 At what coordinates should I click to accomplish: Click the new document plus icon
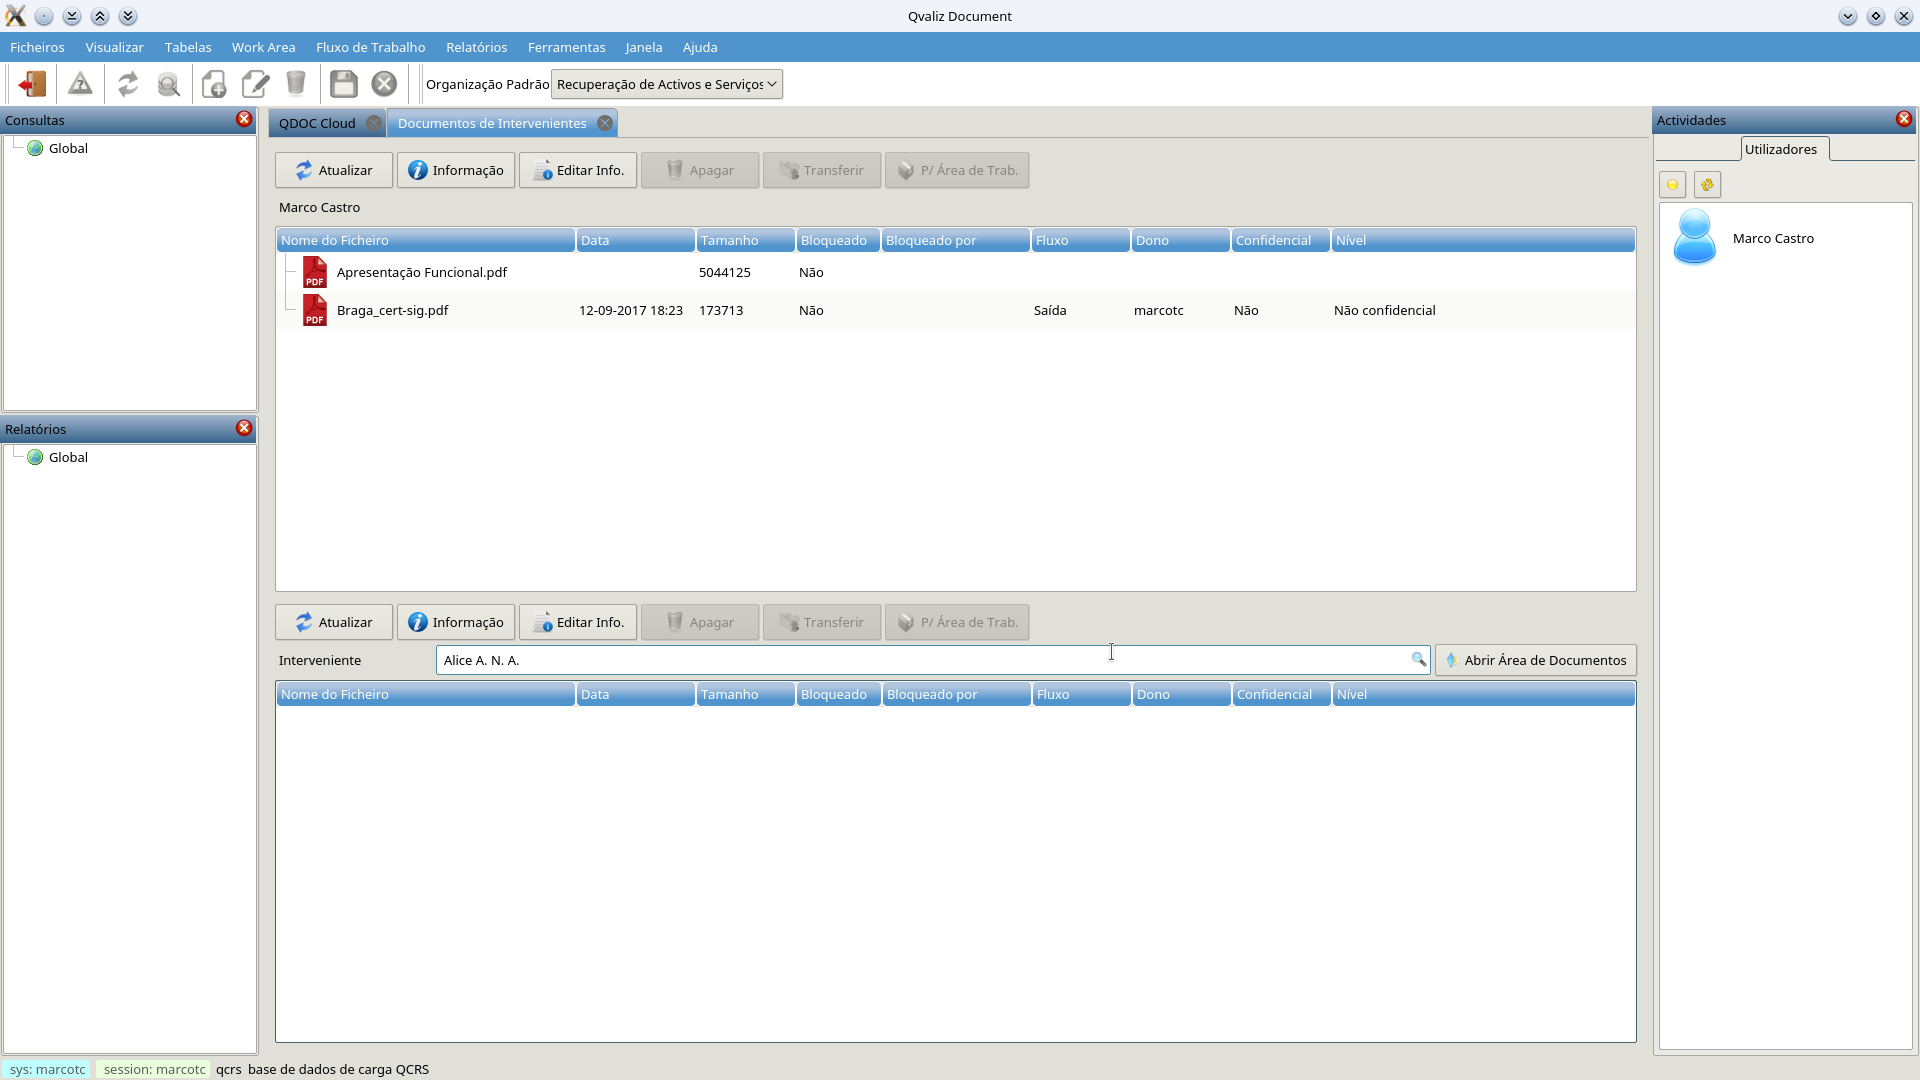click(x=214, y=84)
